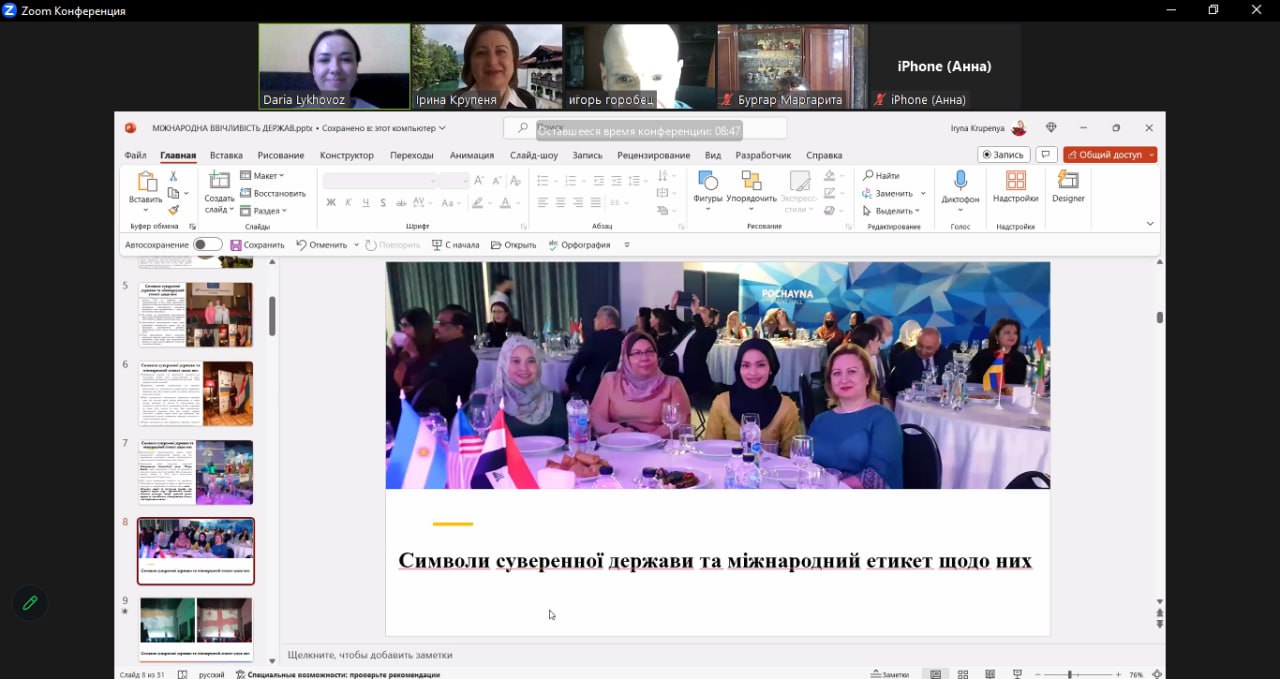The image size is (1280, 679).
Task: Click the Iryna Krupenya account name
Action: tap(978, 128)
